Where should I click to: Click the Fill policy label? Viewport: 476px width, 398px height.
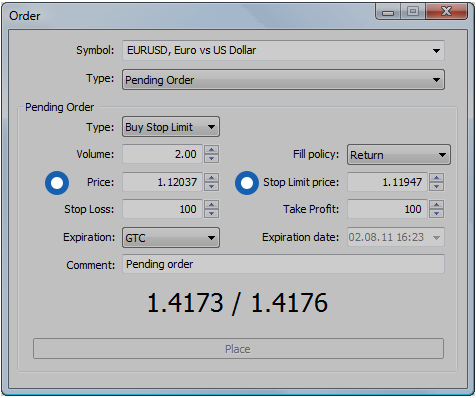(x=316, y=154)
